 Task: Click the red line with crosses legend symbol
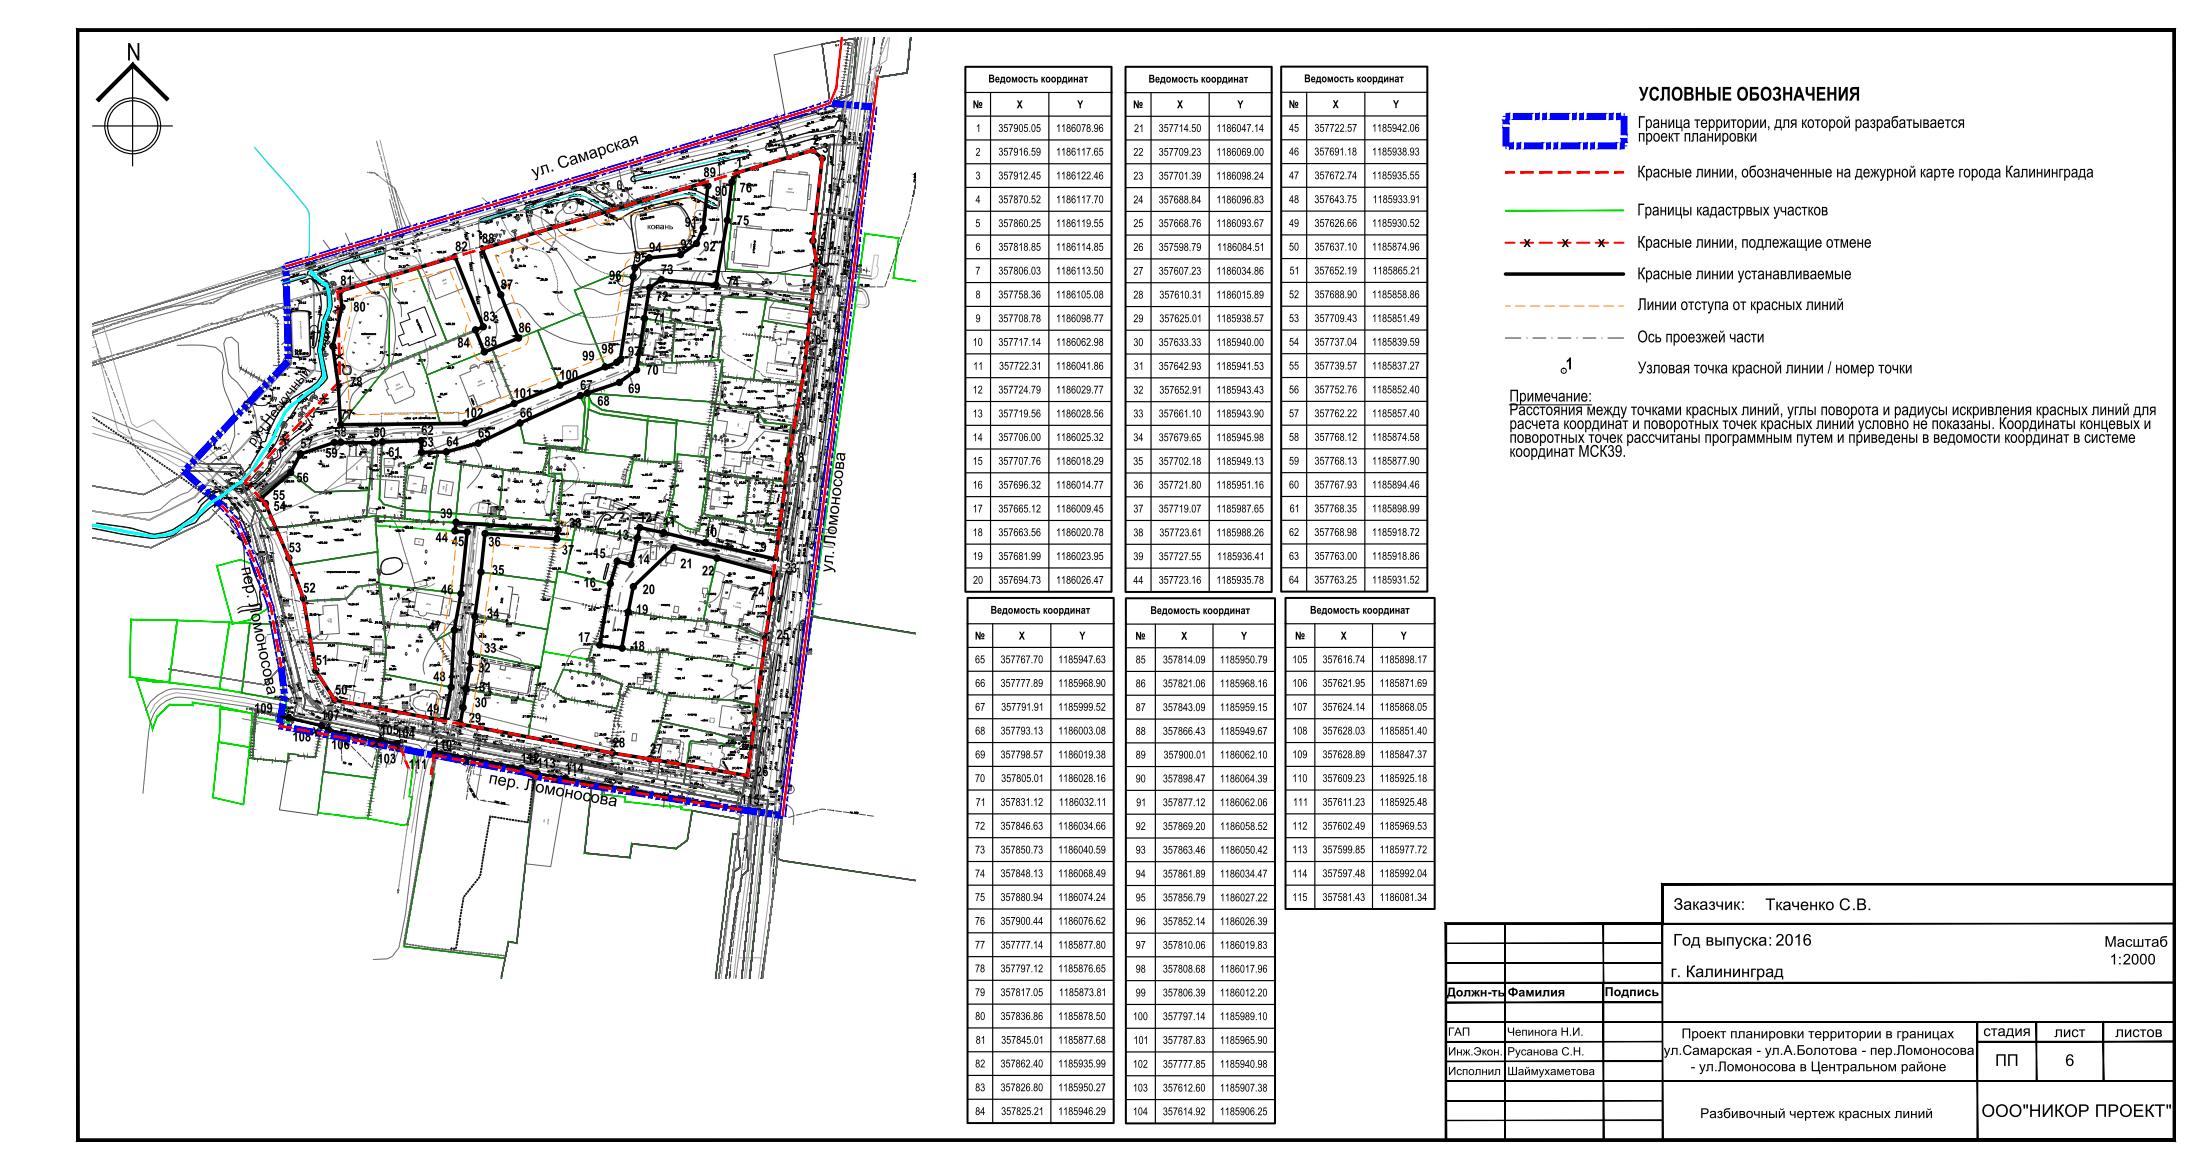[1564, 243]
